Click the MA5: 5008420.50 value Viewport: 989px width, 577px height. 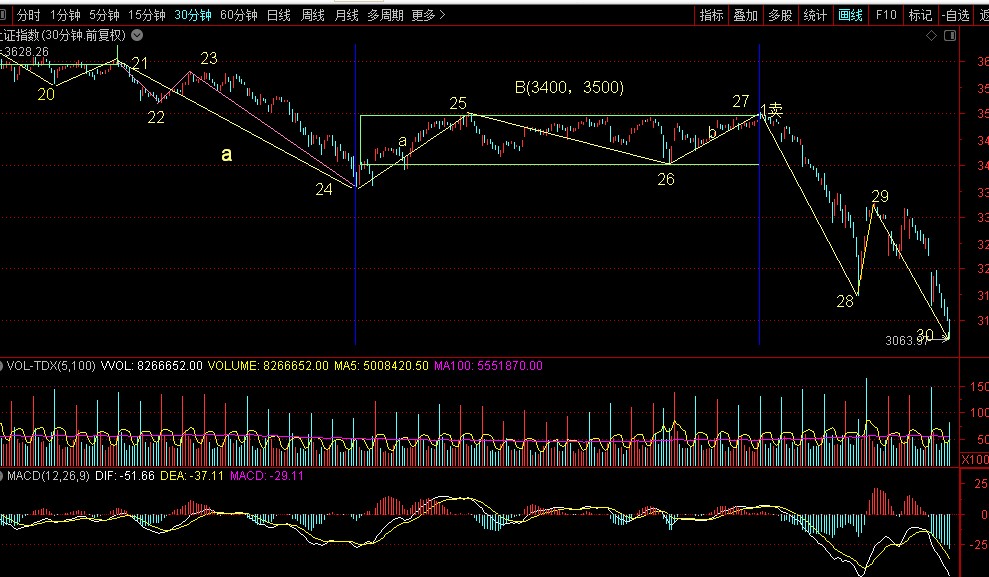click(381, 366)
